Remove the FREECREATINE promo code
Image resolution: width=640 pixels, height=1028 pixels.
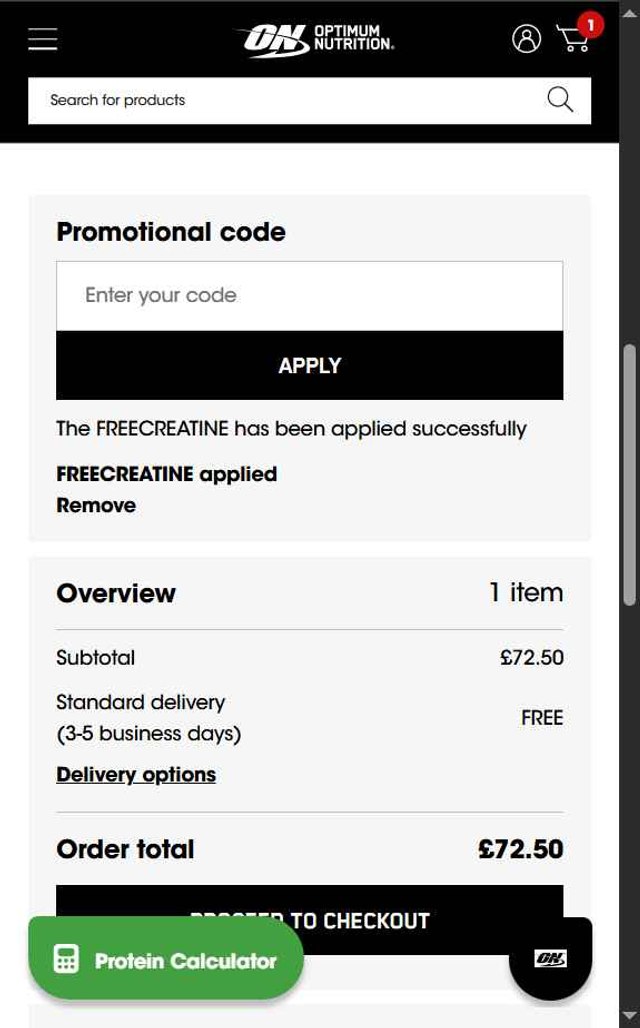point(96,505)
